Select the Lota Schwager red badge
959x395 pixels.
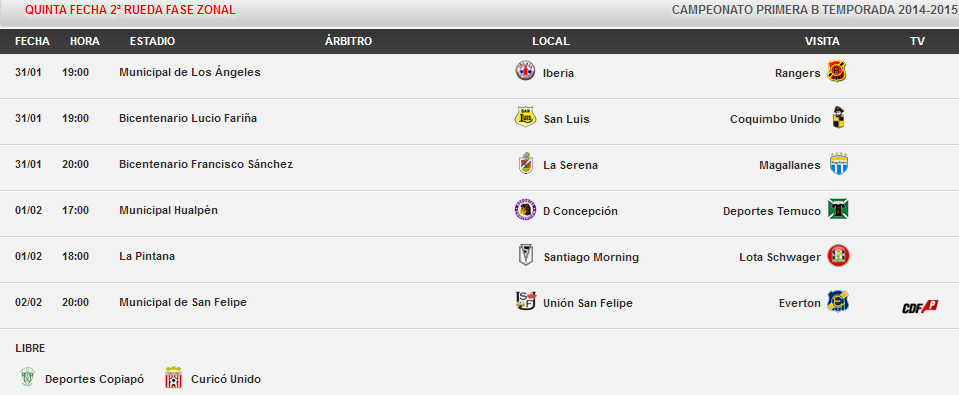838,256
